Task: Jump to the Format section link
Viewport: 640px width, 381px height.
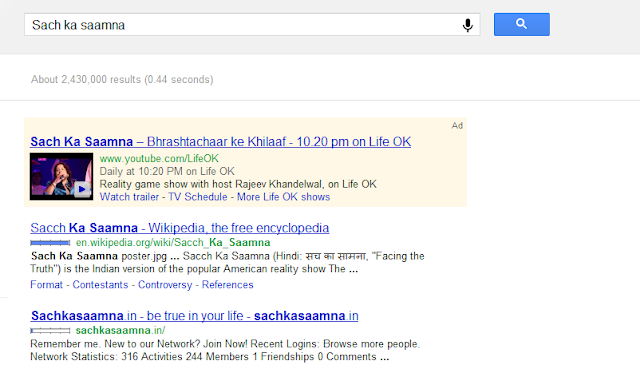Action: [x=47, y=285]
